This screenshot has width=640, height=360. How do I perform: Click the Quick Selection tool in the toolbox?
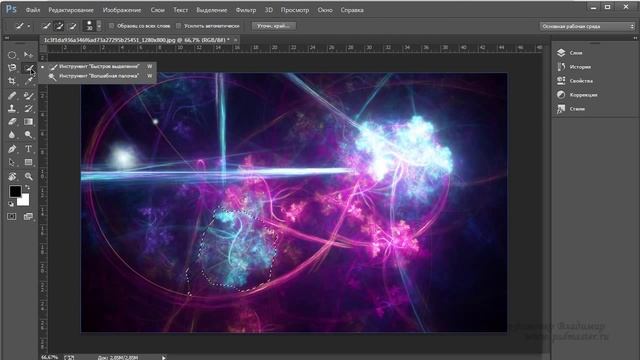click(x=28, y=68)
